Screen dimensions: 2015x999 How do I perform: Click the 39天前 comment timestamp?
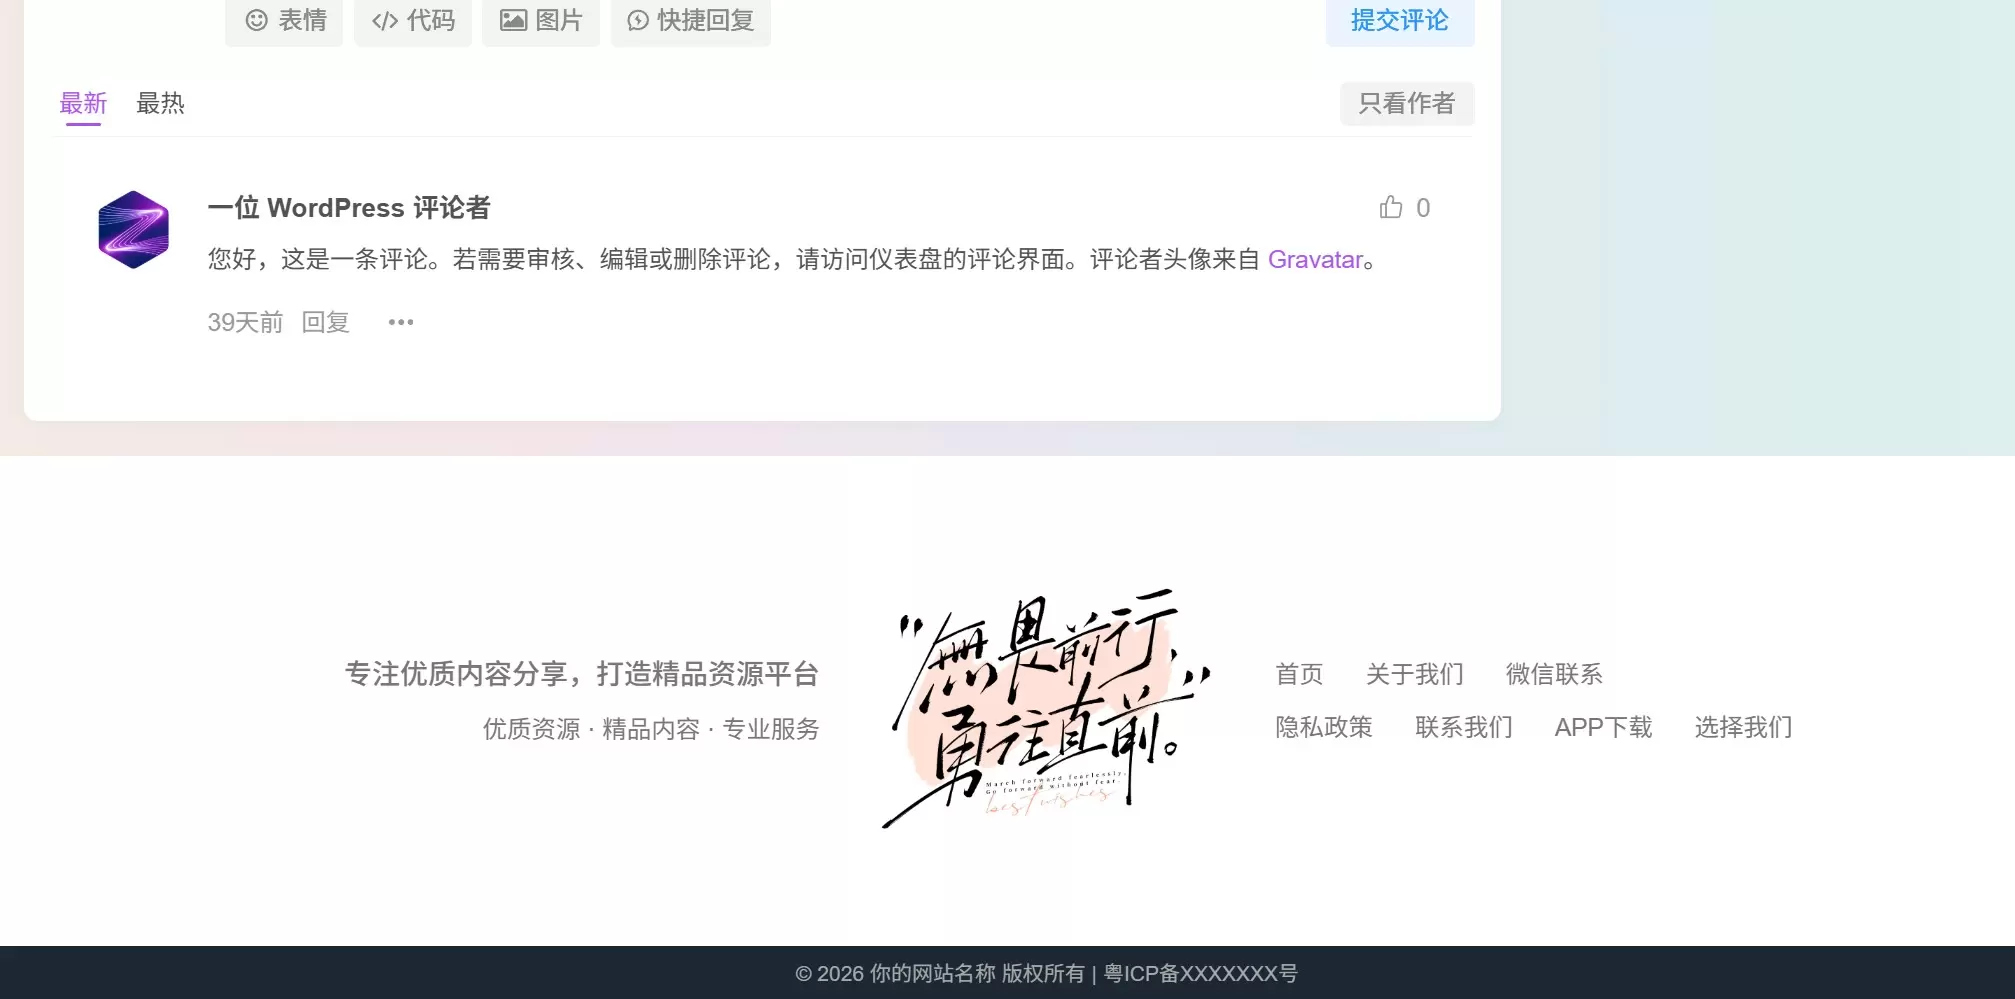pos(245,322)
